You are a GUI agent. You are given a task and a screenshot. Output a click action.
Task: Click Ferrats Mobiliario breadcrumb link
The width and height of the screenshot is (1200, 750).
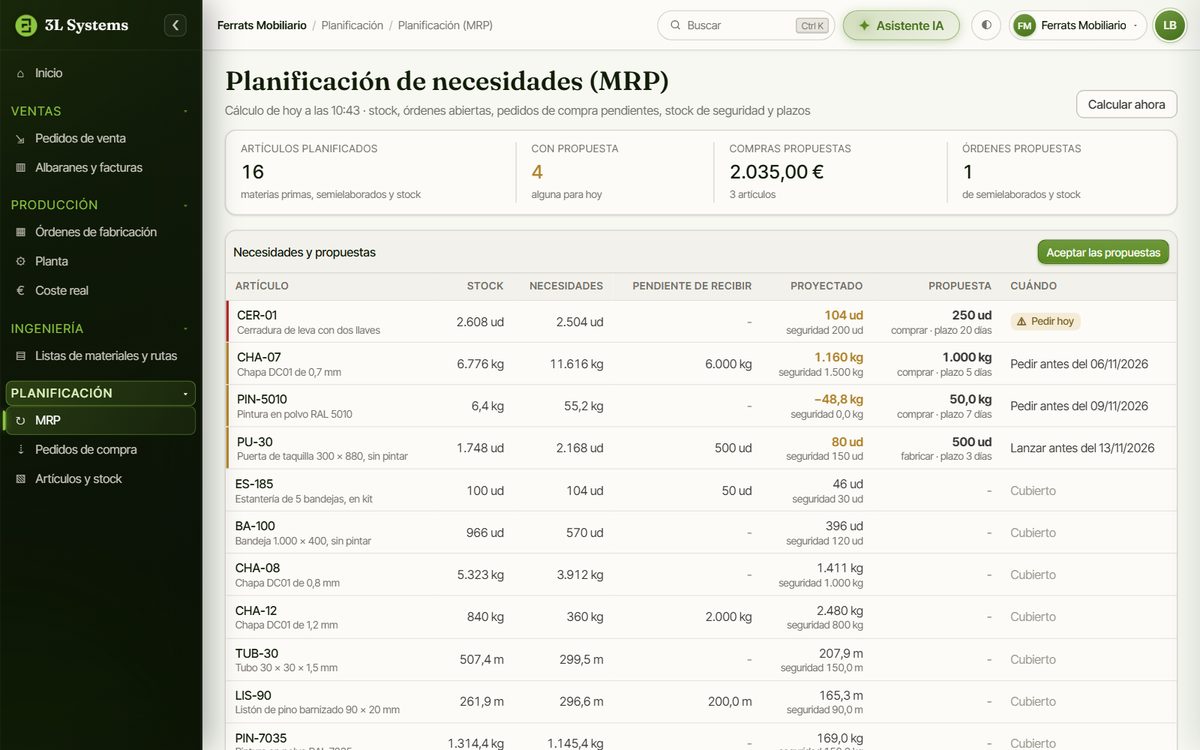coord(262,25)
